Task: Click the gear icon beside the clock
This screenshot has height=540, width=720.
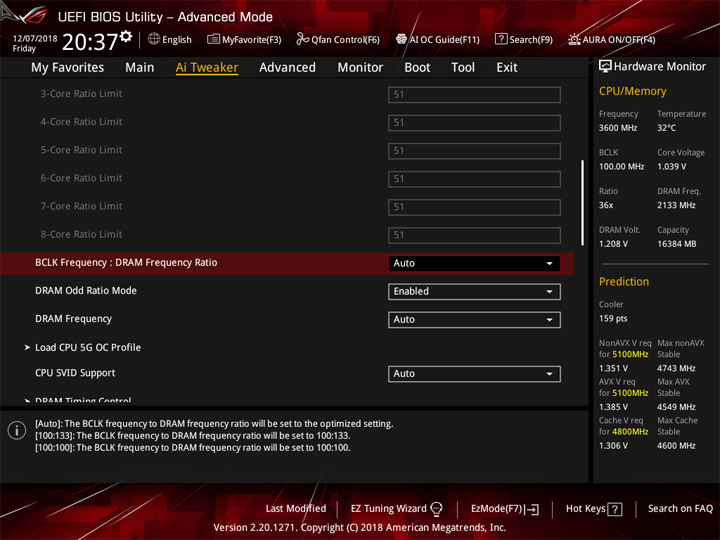Action: coord(126,36)
